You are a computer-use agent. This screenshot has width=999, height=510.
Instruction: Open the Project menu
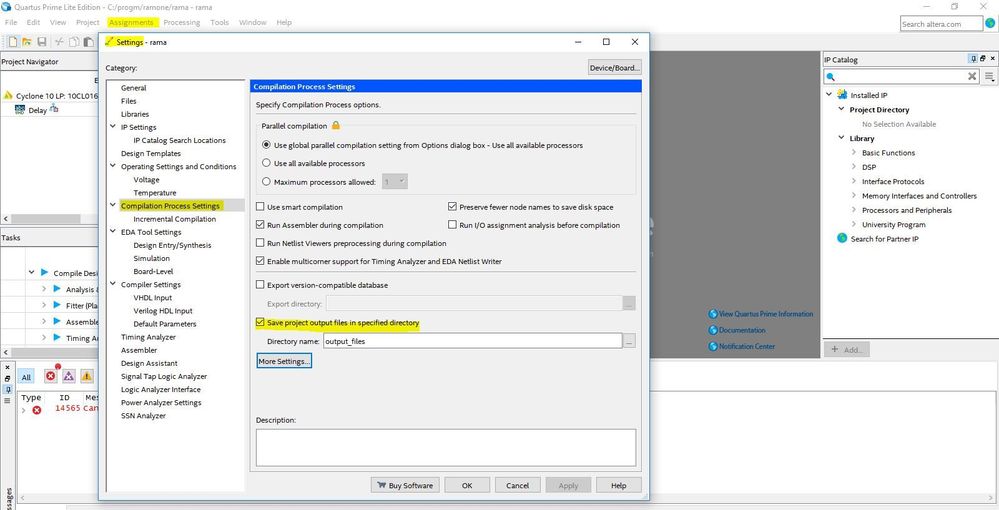[x=87, y=22]
